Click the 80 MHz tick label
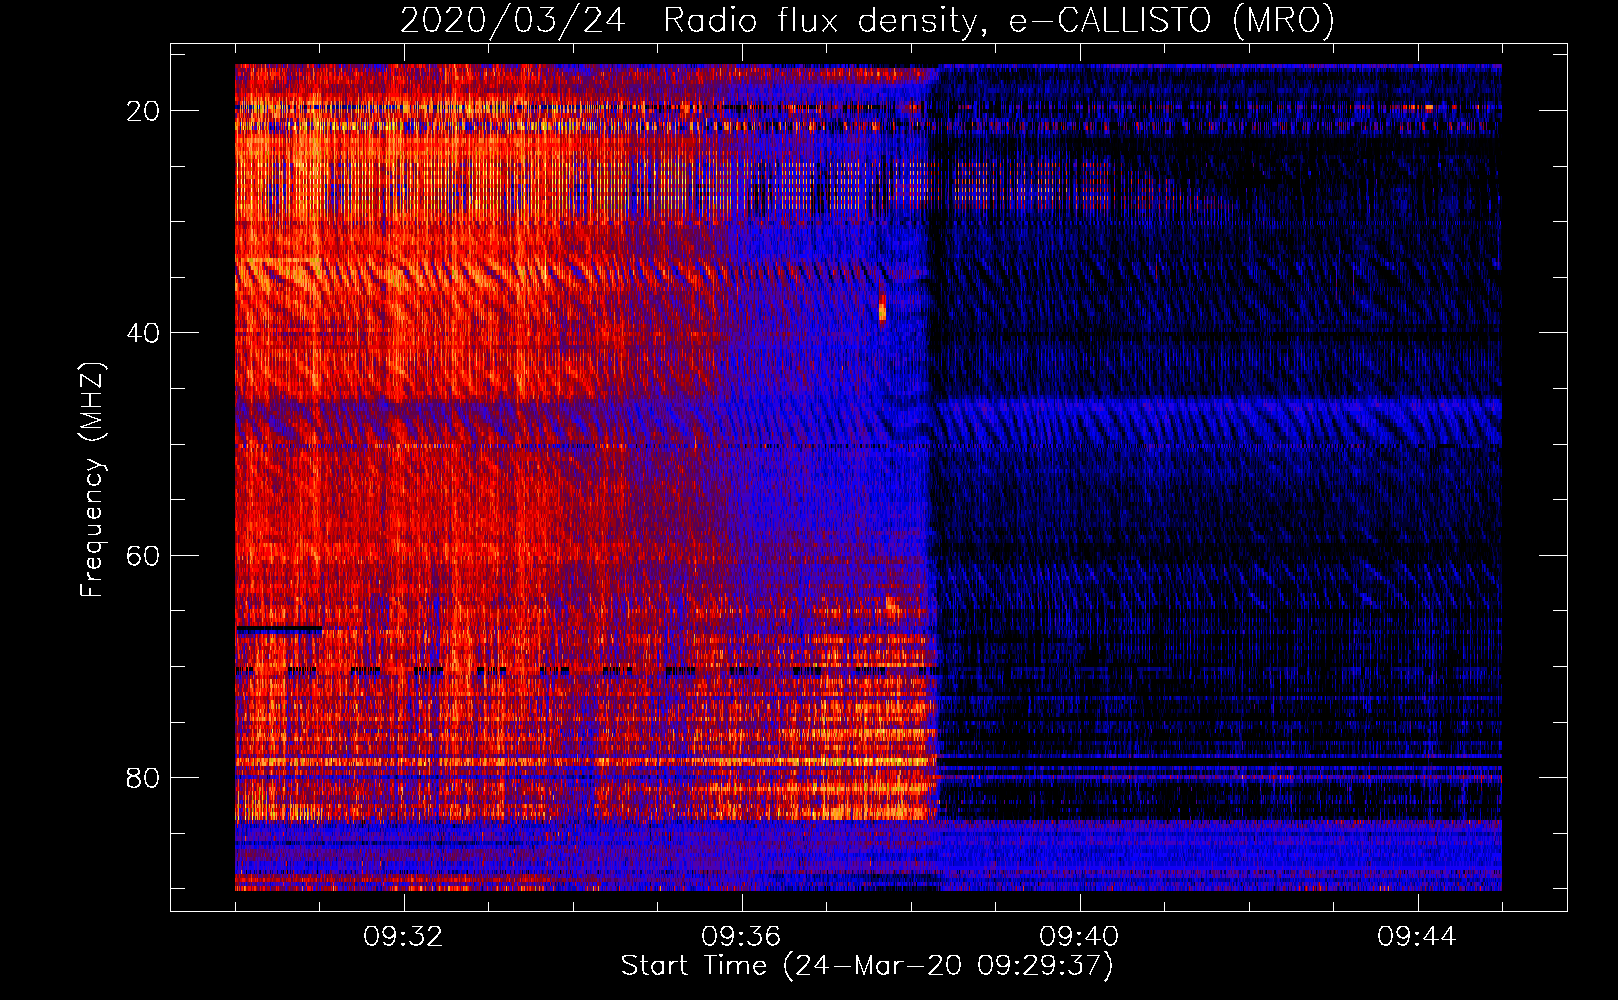The image size is (1618, 1000). click(144, 777)
